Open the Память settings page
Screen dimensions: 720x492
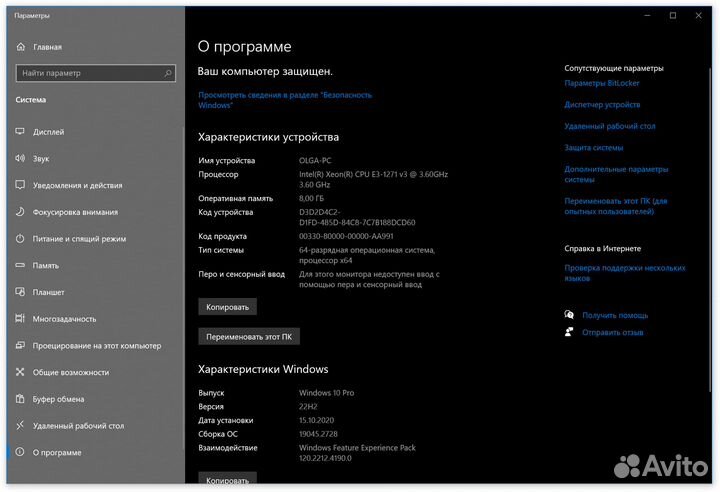pyautogui.click(x=45, y=265)
